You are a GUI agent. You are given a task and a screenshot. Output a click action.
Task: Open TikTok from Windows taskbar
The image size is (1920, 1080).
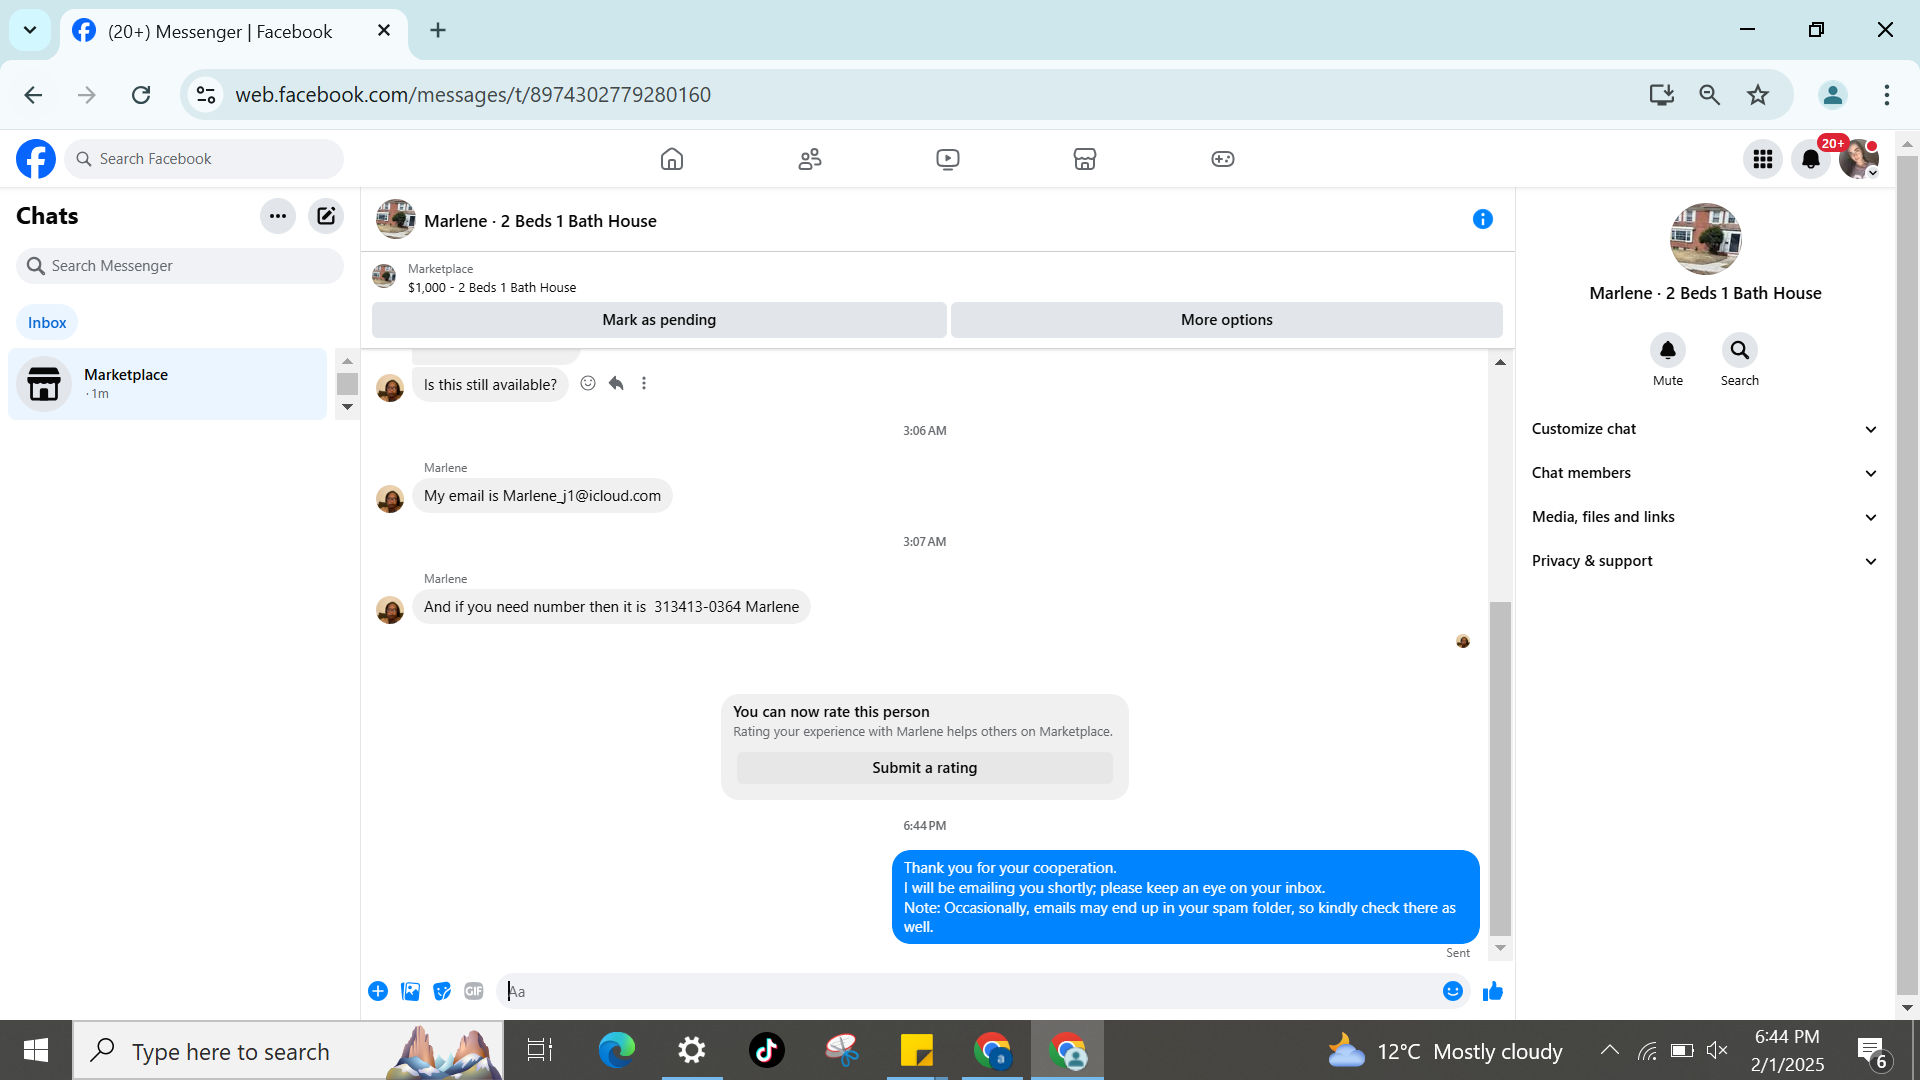click(766, 1051)
